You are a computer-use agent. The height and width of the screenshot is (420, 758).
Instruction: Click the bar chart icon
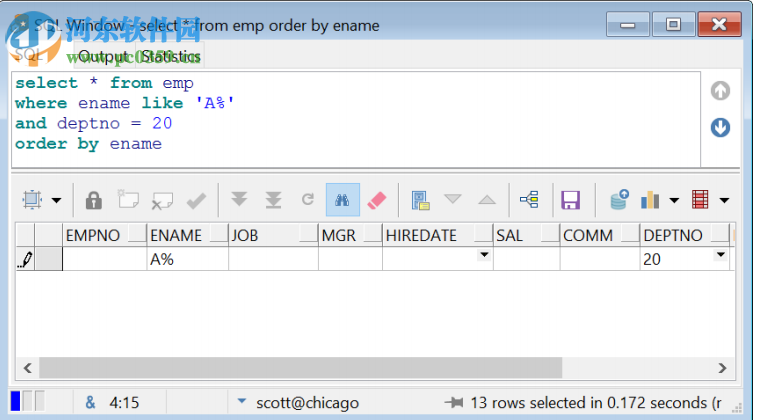[x=650, y=200]
